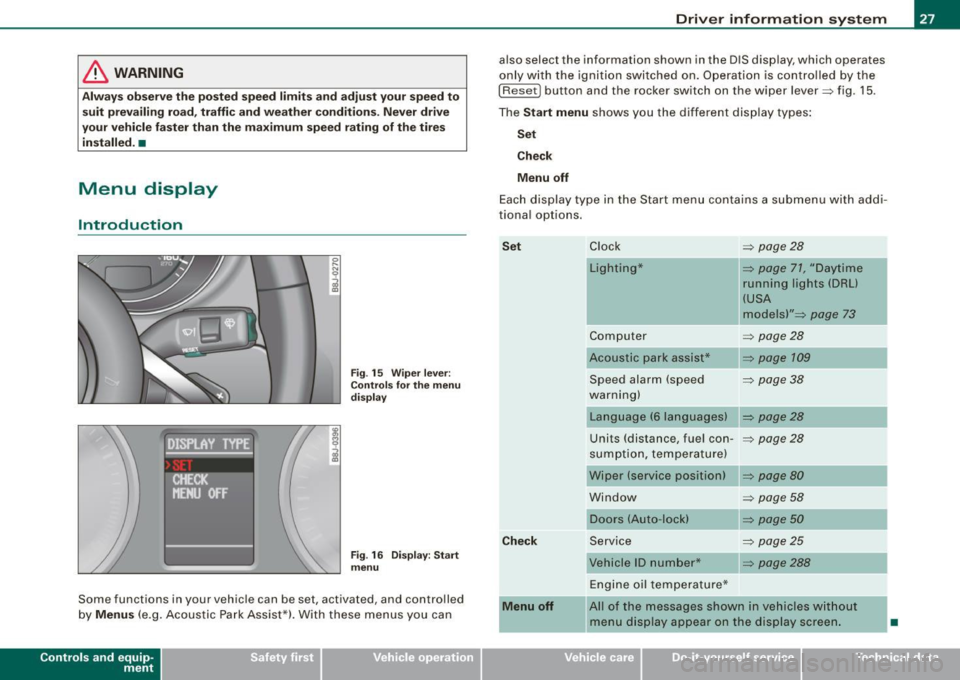
Task: Select the Vehicle ID number* cell
Action: click(x=662, y=562)
